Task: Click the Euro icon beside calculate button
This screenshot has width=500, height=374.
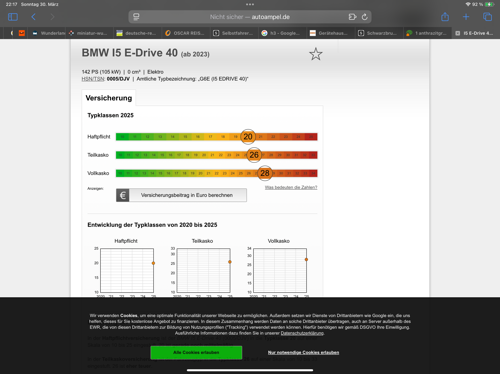Action: click(x=123, y=195)
